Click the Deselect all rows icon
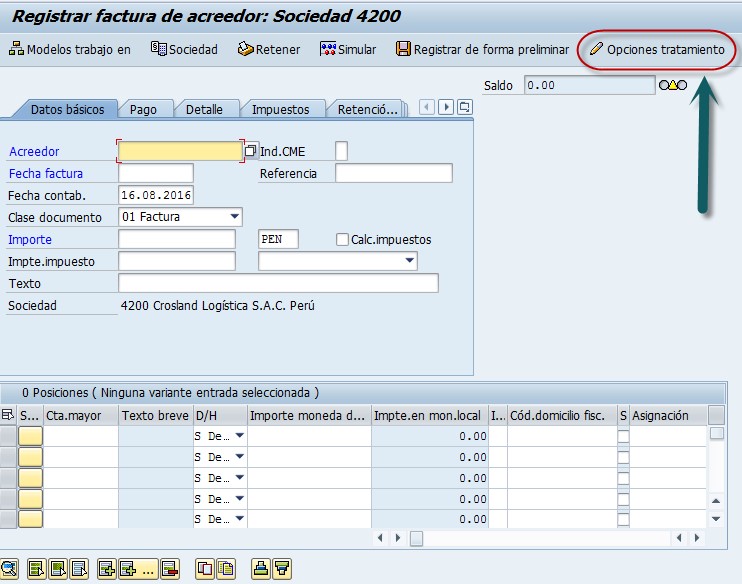742x584 pixels. [79, 568]
